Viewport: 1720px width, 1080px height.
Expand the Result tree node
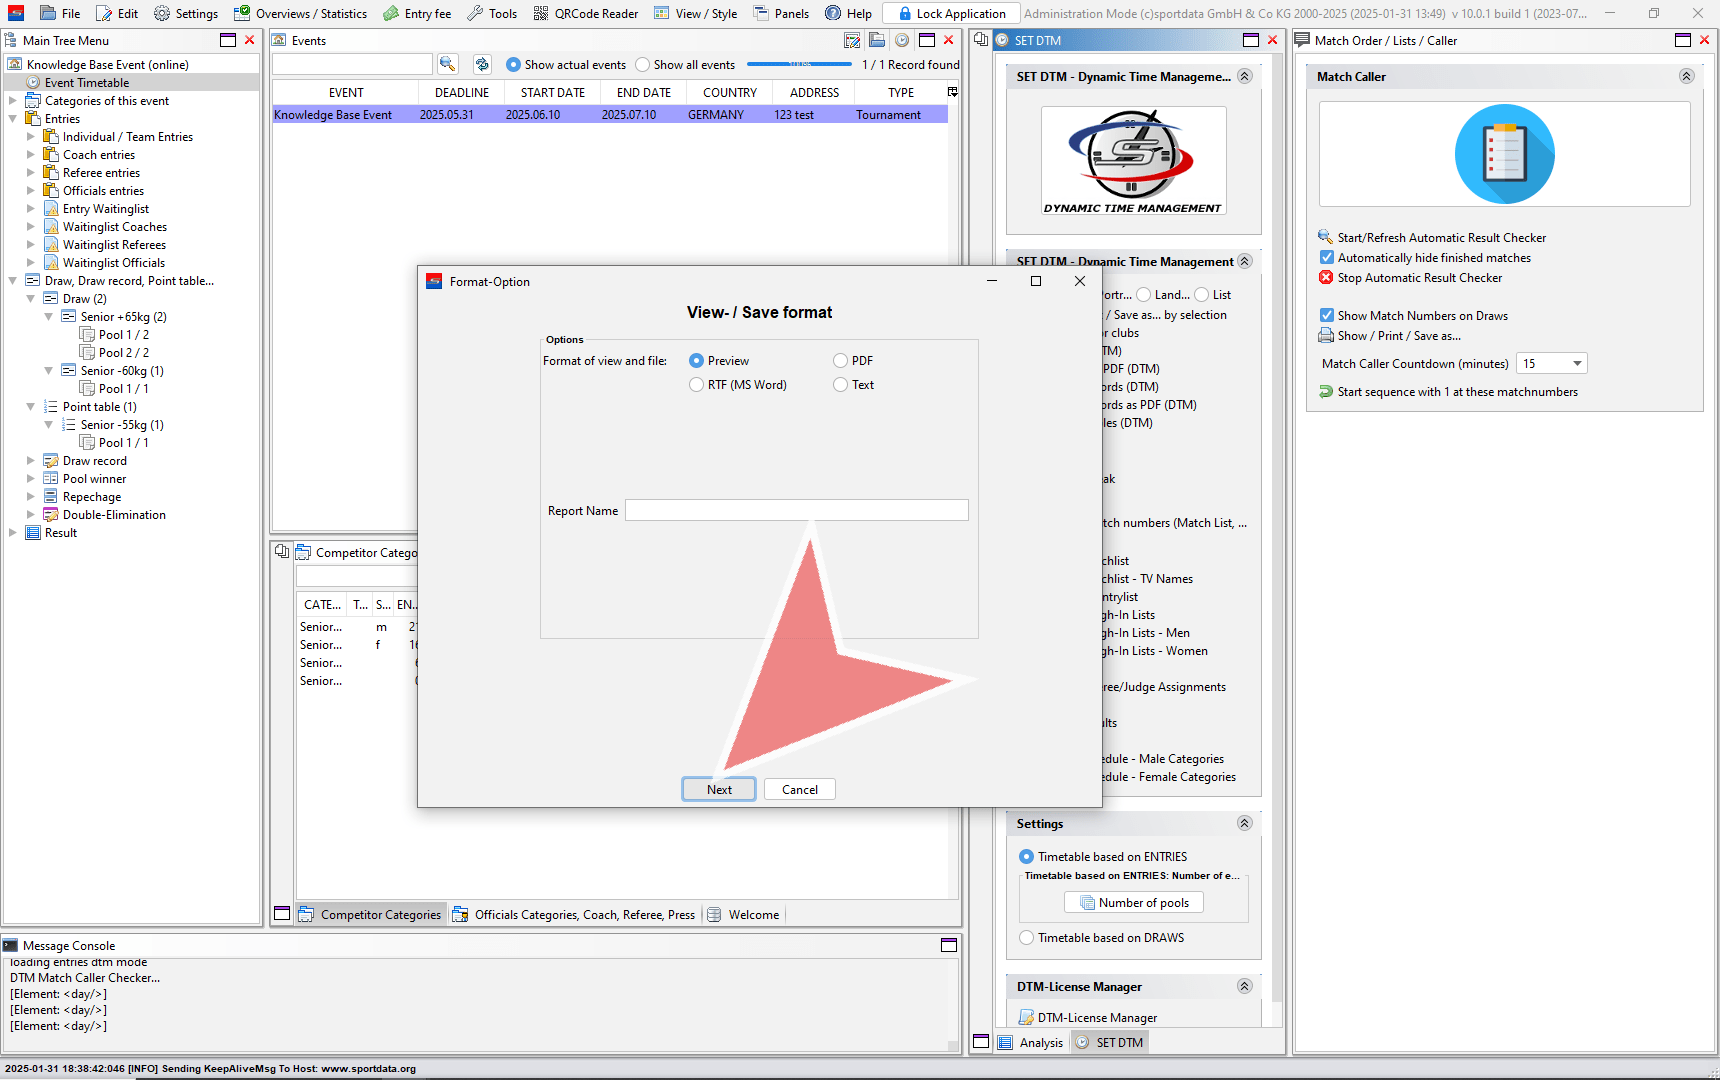[x=13, y=533]
